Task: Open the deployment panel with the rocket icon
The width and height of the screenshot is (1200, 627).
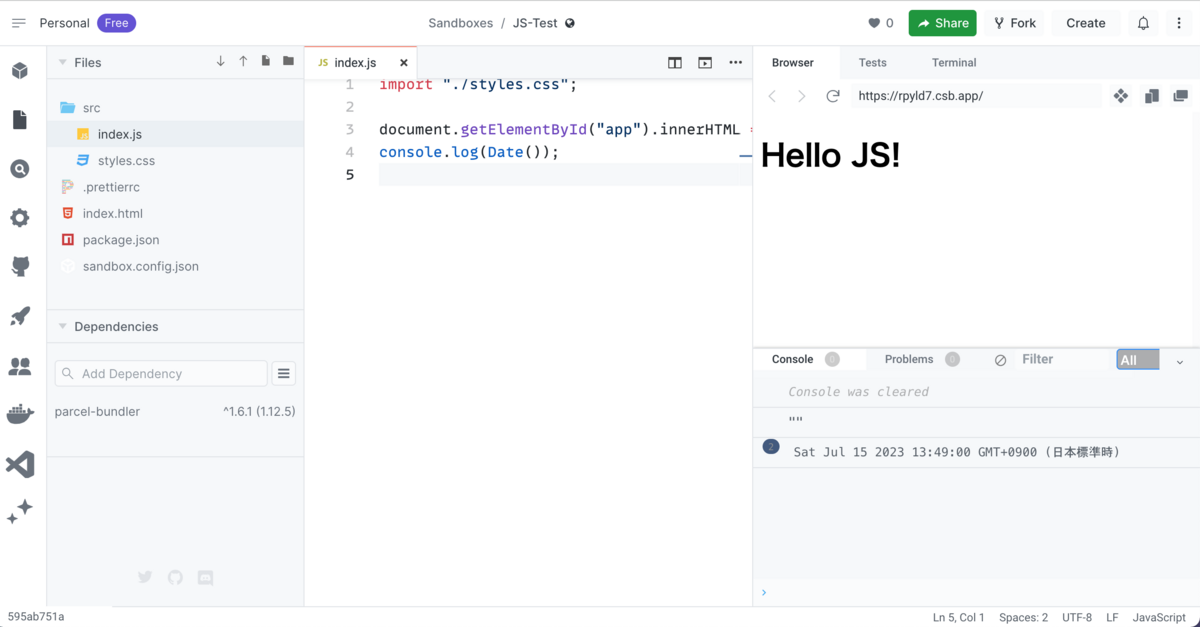Action: (20, 316)
